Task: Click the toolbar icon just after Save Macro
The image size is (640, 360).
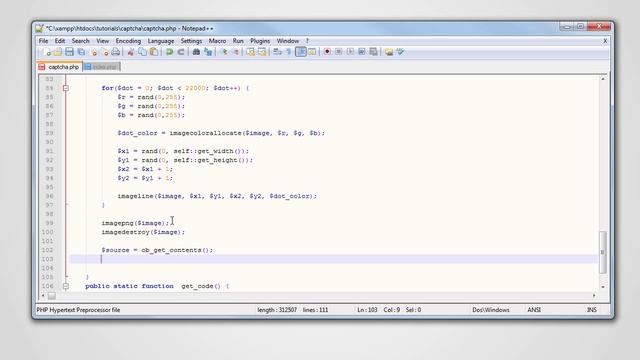Action: coord(389,52)
